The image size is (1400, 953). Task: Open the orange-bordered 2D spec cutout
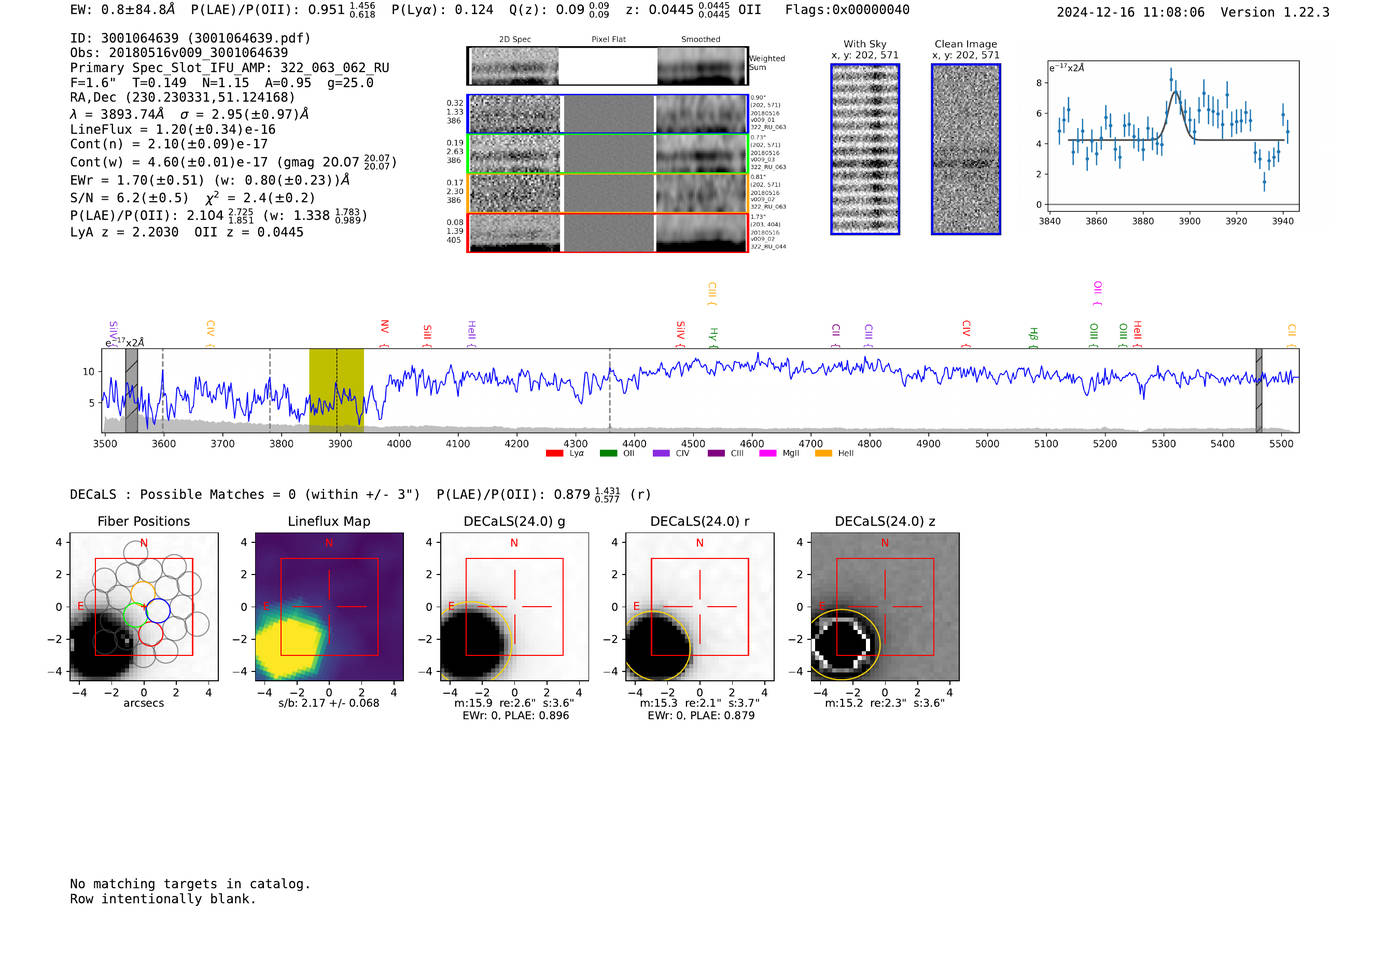(x=607, y=193)
